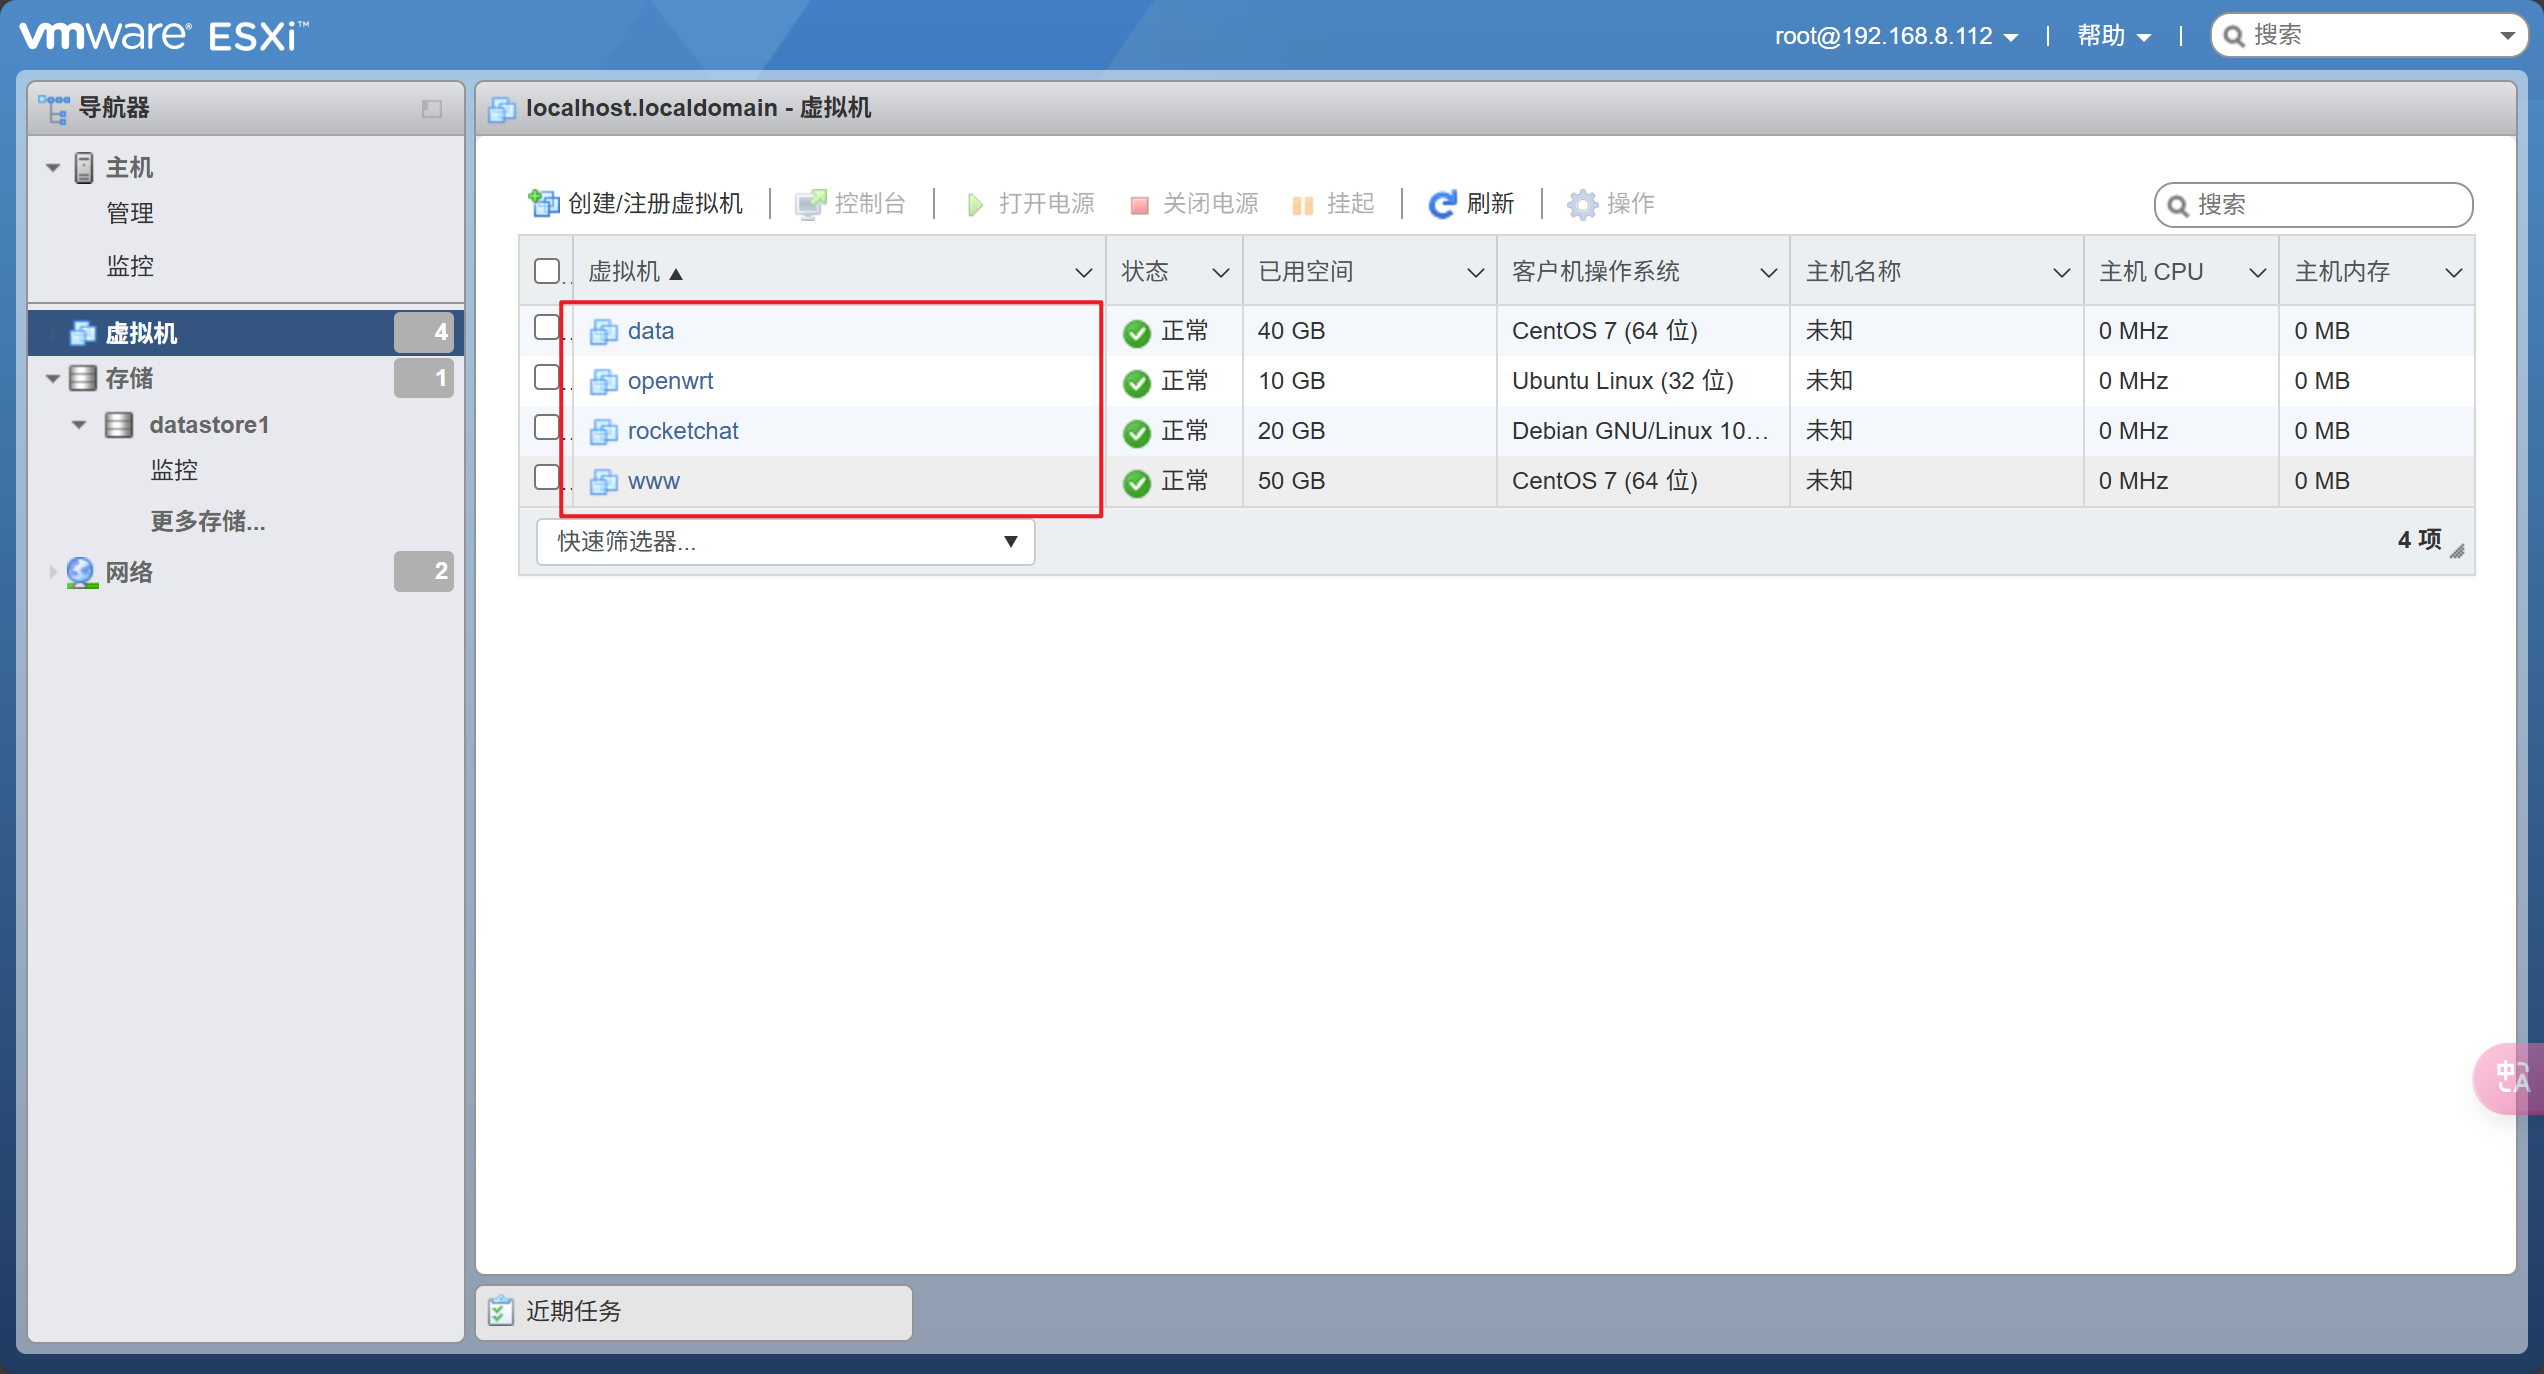
Task: Click the datastore1 disk icon
Action: click(x=119, y=425)
